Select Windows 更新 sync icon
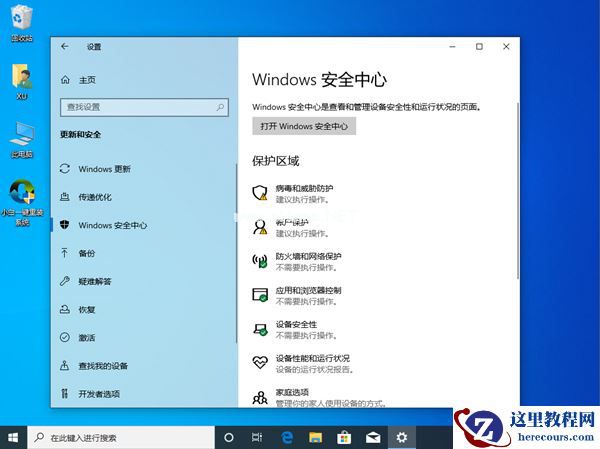 65,169
